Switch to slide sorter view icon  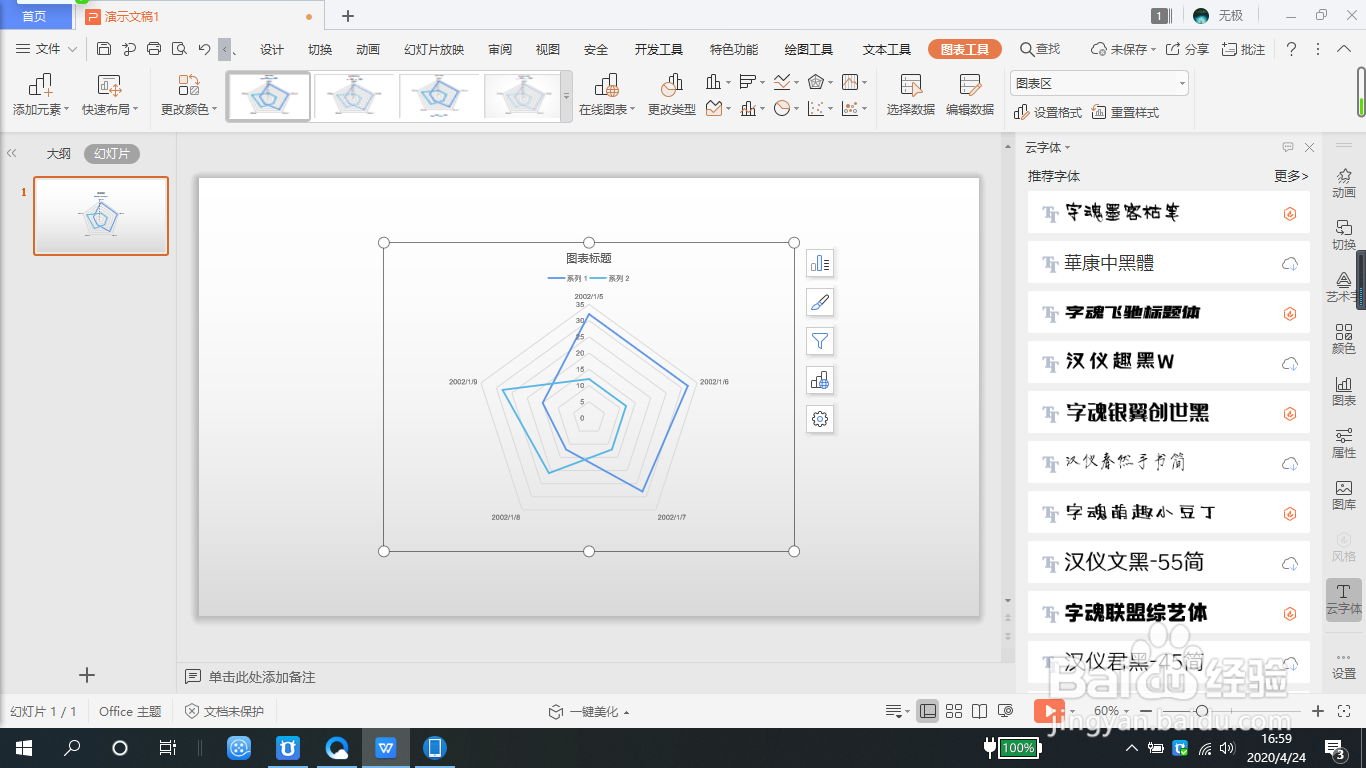pos(954,711)
